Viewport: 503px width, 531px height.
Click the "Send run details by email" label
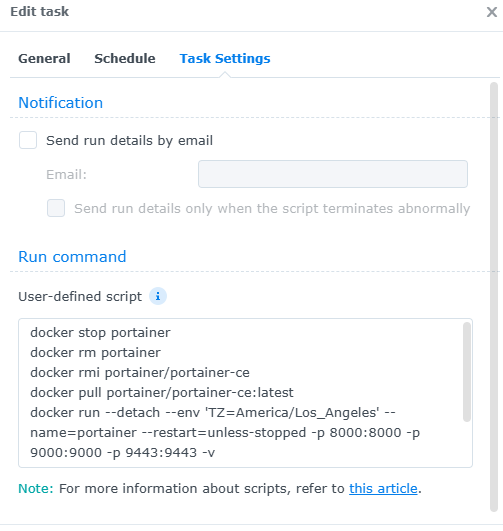[129, 140]
